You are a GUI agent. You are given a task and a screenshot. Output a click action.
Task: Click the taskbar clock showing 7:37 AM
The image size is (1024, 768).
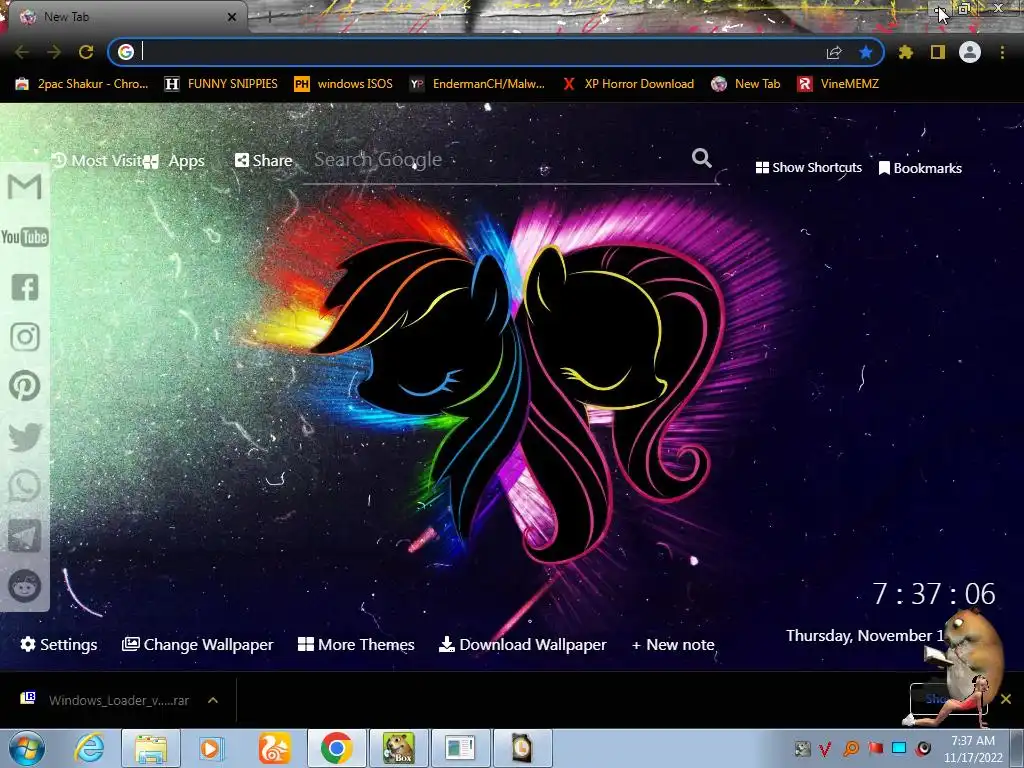pyautogui.click(x=973, y=749)
